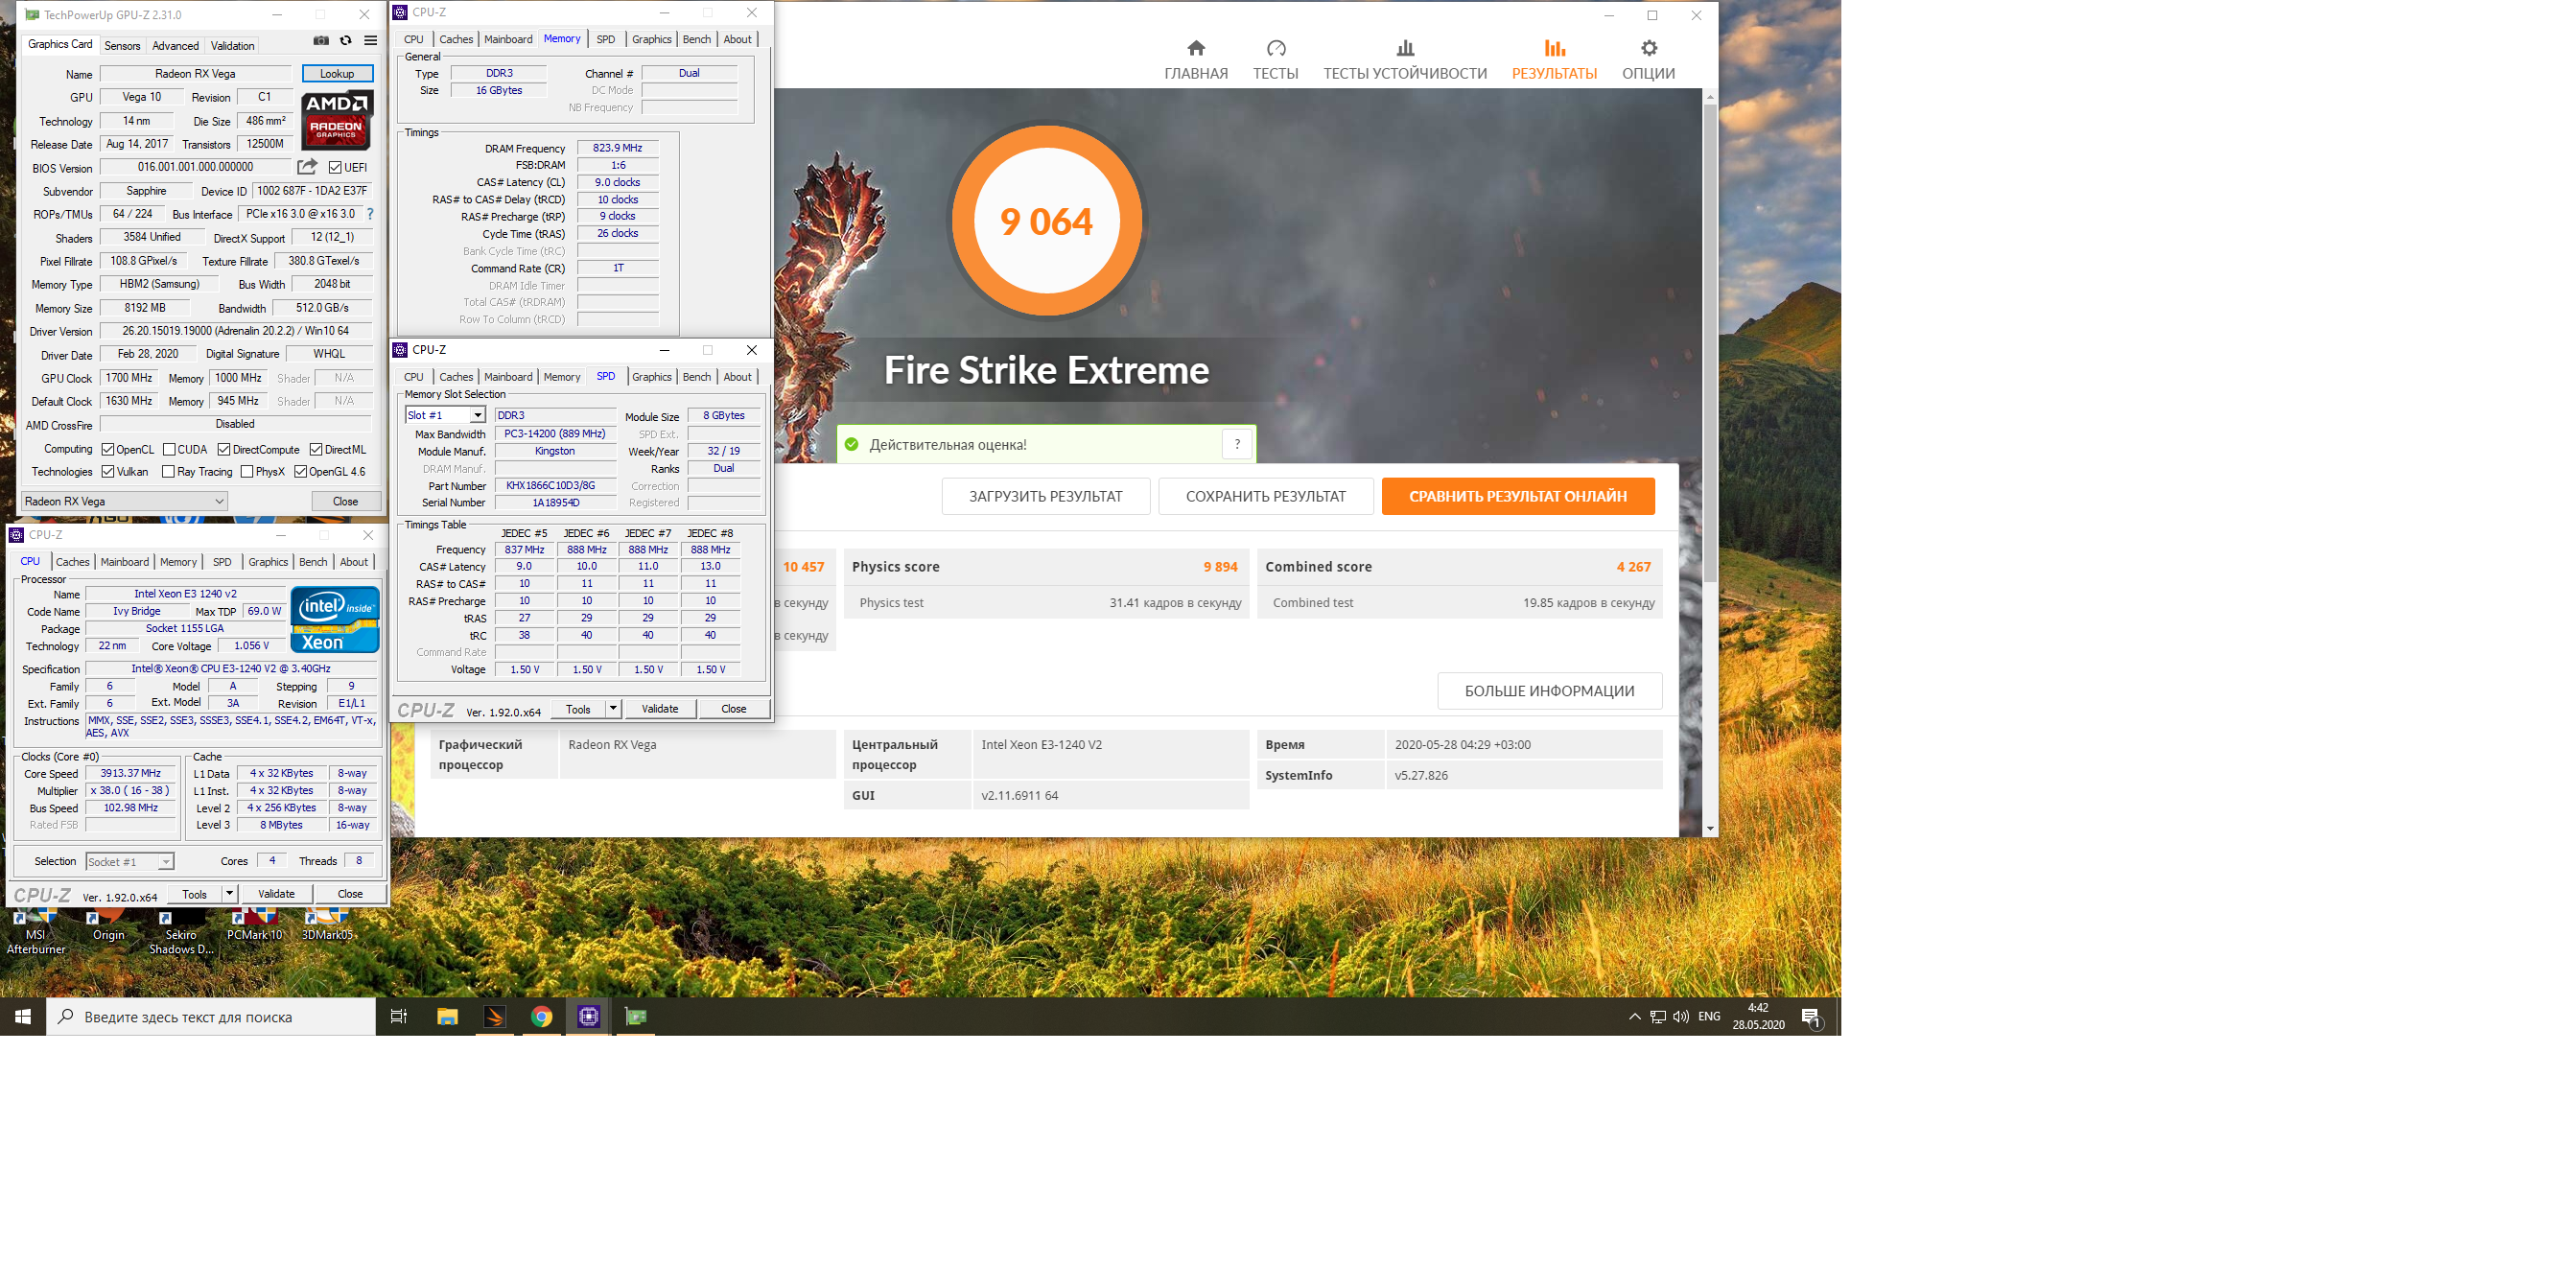Viewport: 2576px width, 1287px height.
Task: Click the Tools button in the CPU-Z CPU window
Action: (195, 893)
